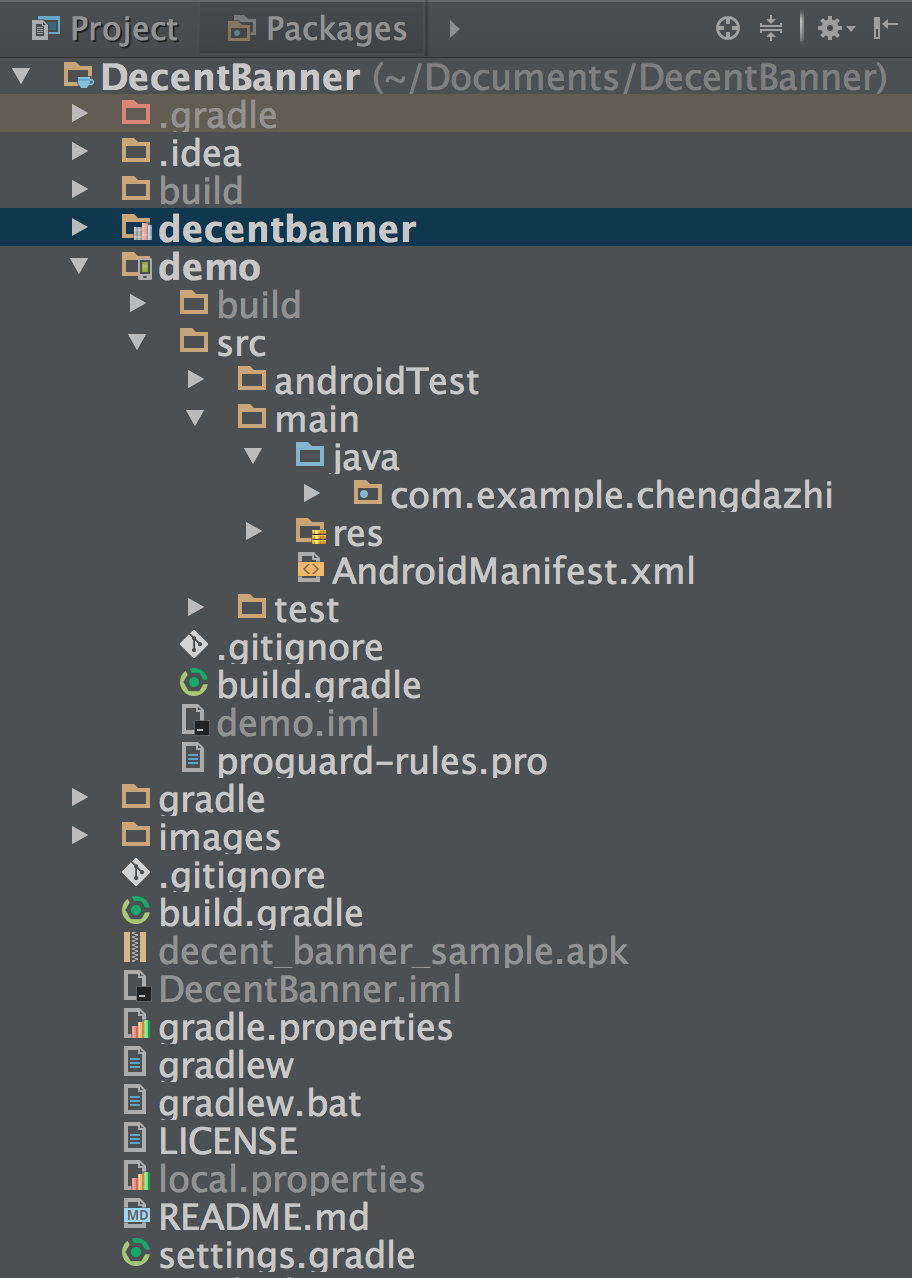Click the hide panel icon
912x1278 pixels.
(885, 29)
